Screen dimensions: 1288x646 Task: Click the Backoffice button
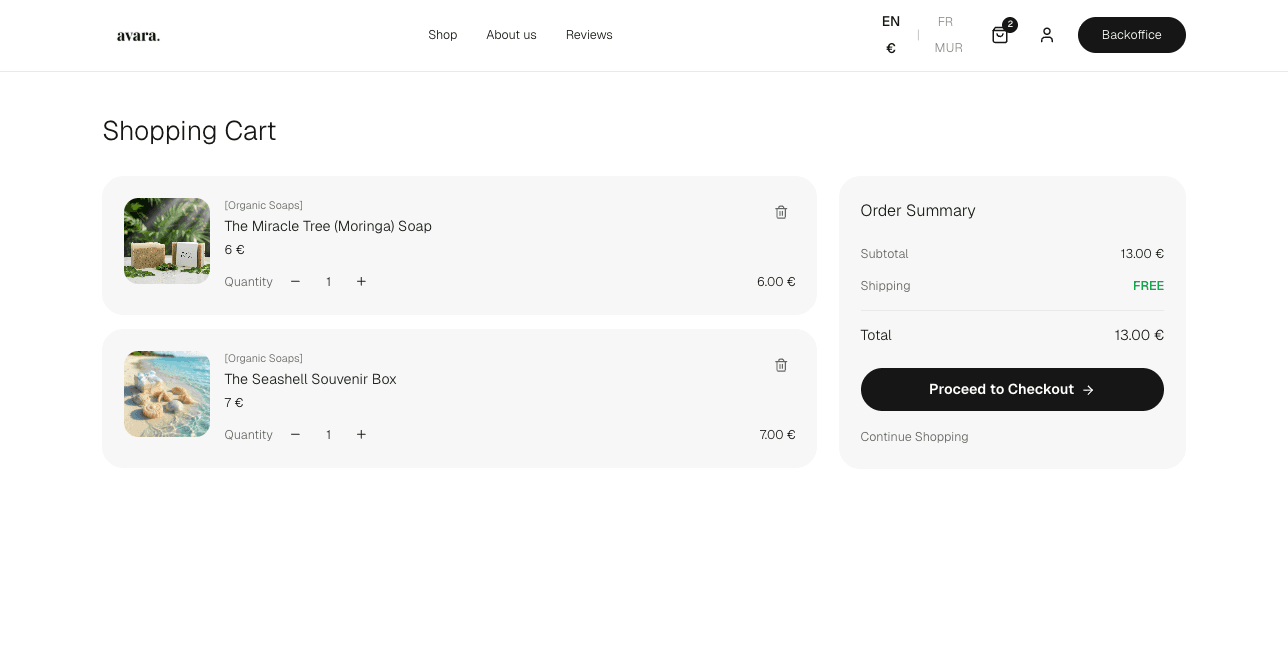(1131, 35)
